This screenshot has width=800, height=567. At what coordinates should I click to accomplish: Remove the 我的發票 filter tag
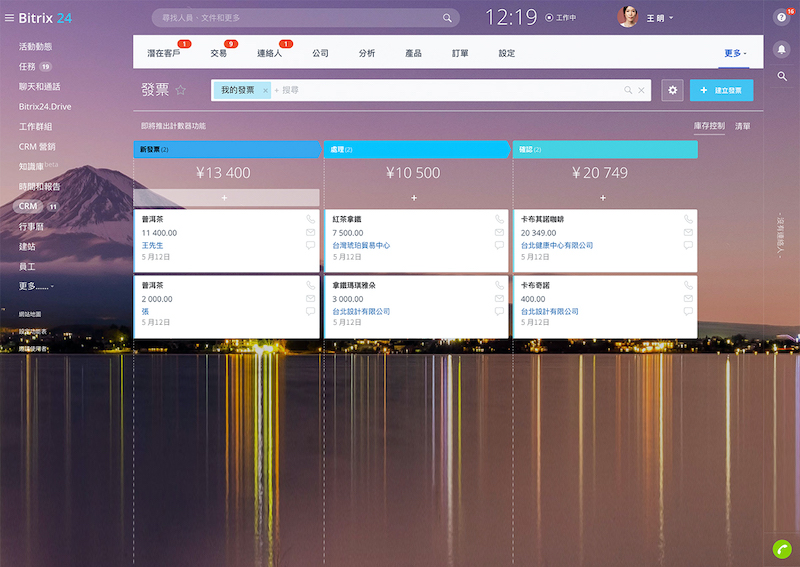pos(265,90)
